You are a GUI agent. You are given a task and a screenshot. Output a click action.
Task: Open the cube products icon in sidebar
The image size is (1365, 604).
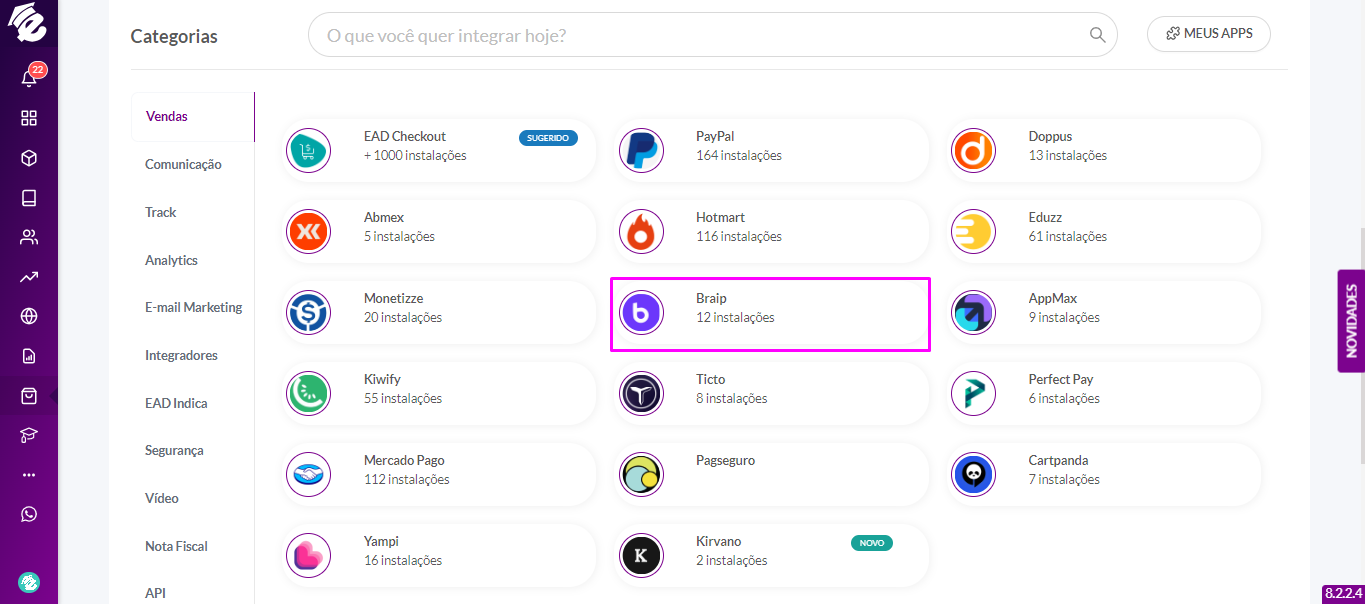click(x=29, y=158)
